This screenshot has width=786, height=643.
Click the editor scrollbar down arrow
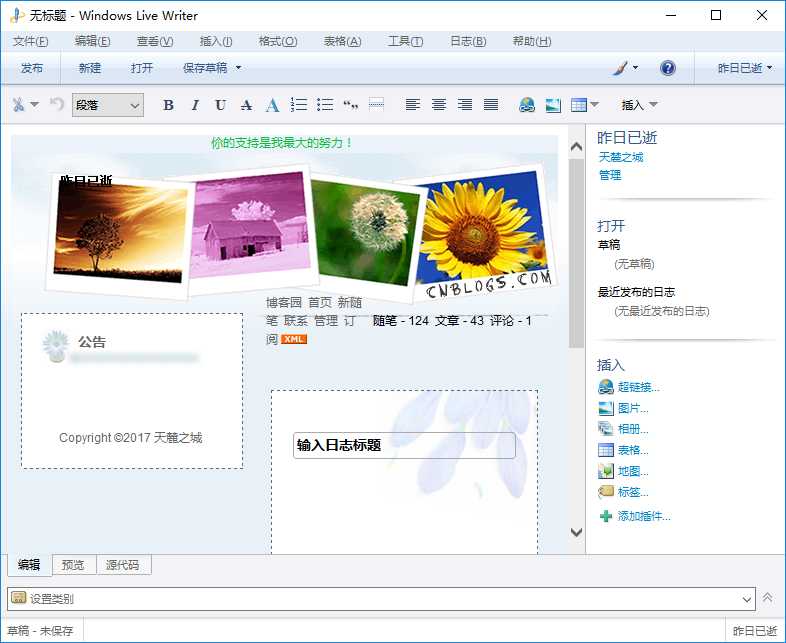point(576,532)
